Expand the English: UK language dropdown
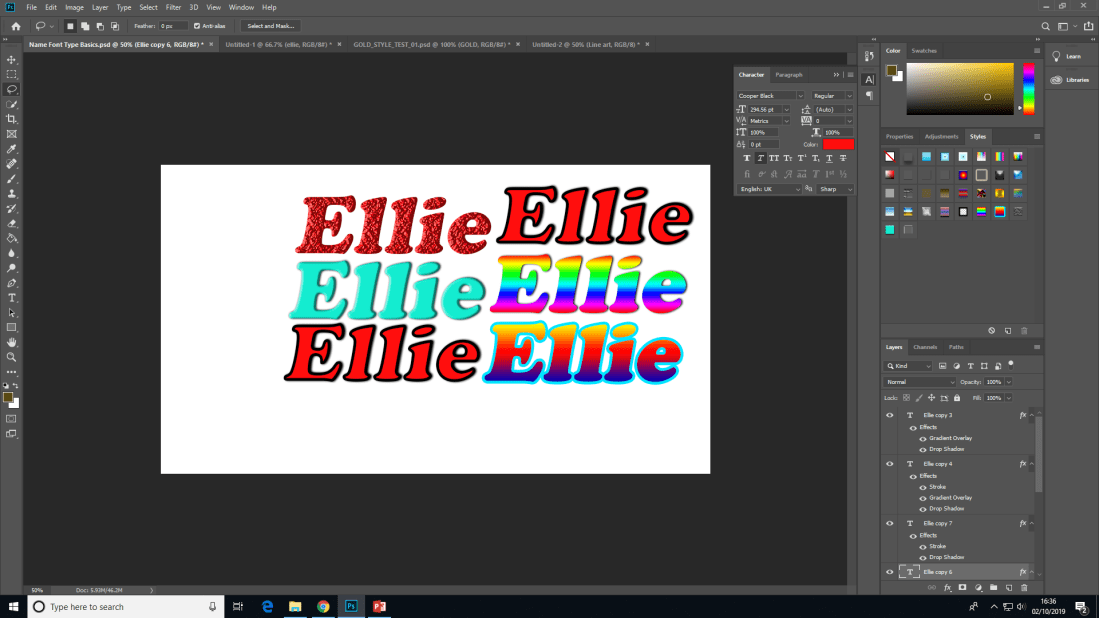The width and height of the screenshot is (1099, 618). [770, 189]
